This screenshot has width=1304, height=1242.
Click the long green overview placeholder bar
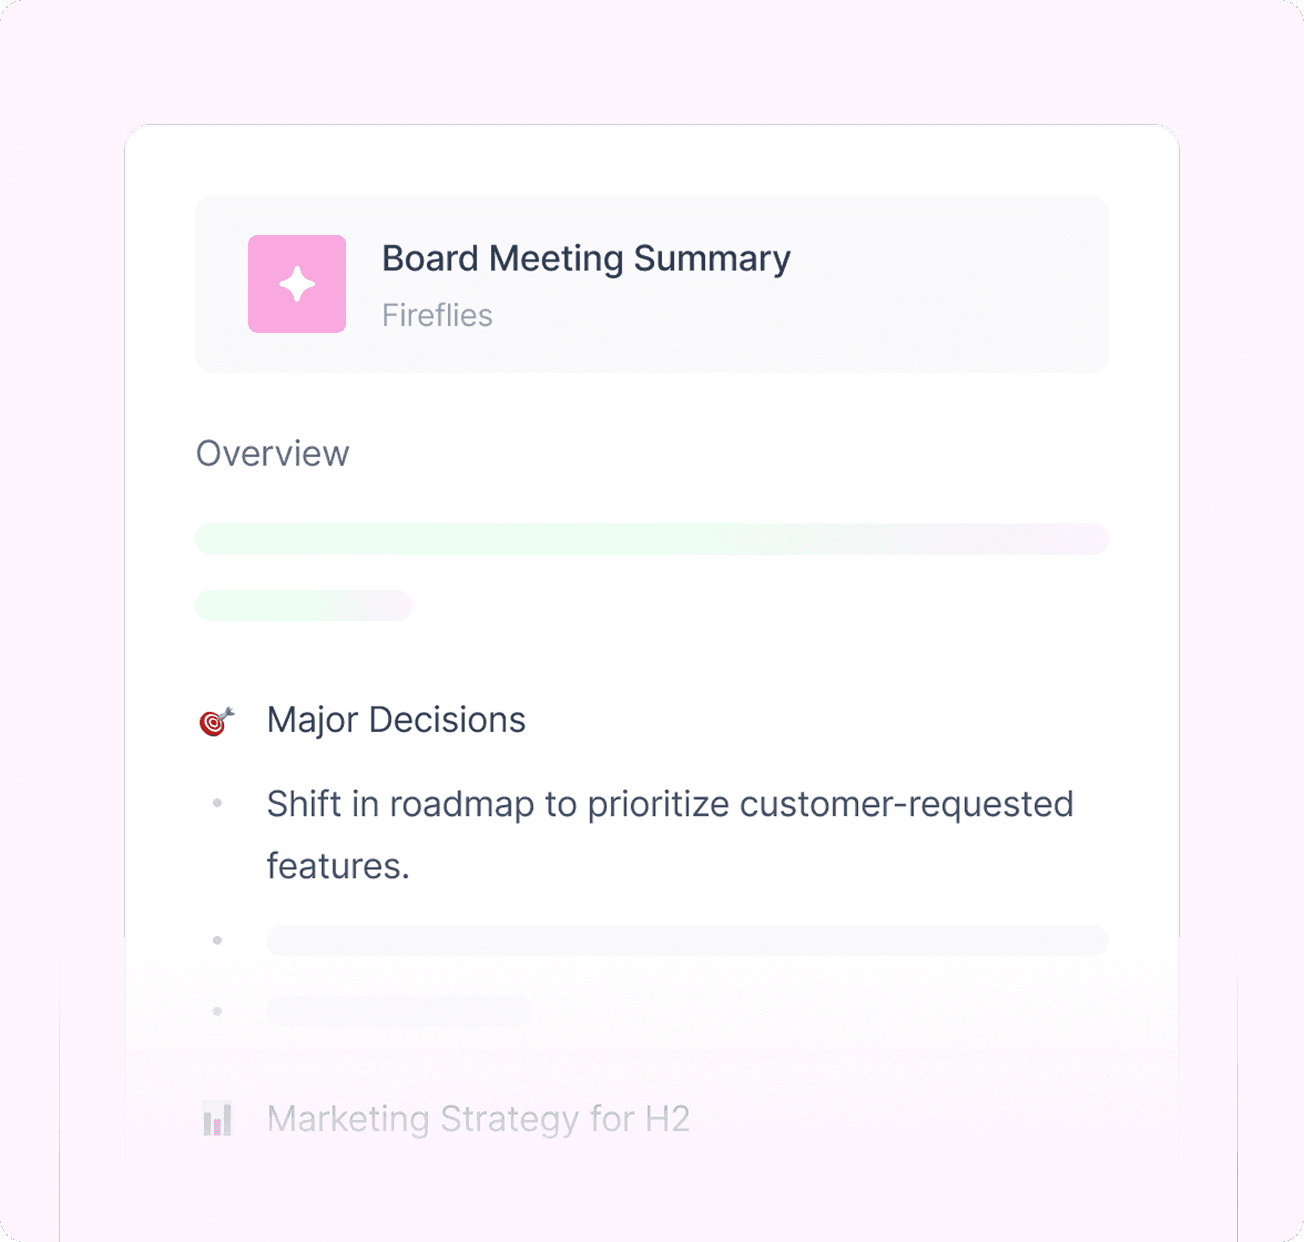(652, 538)
